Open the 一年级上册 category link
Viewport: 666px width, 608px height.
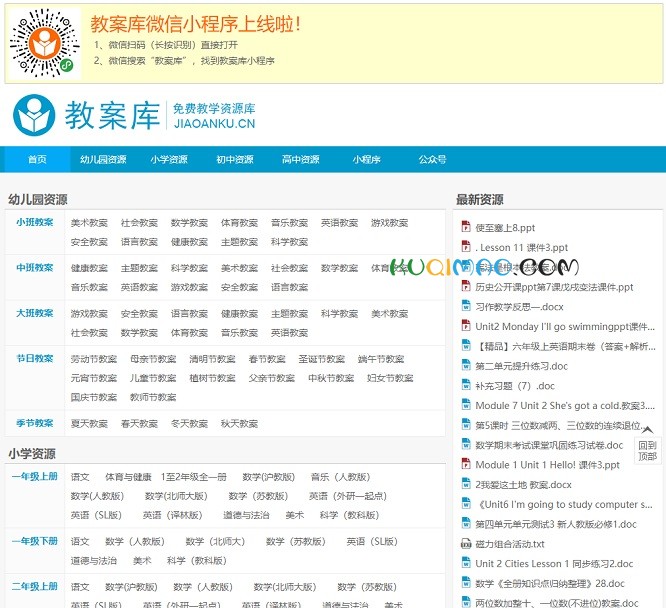tap(34, 476)
